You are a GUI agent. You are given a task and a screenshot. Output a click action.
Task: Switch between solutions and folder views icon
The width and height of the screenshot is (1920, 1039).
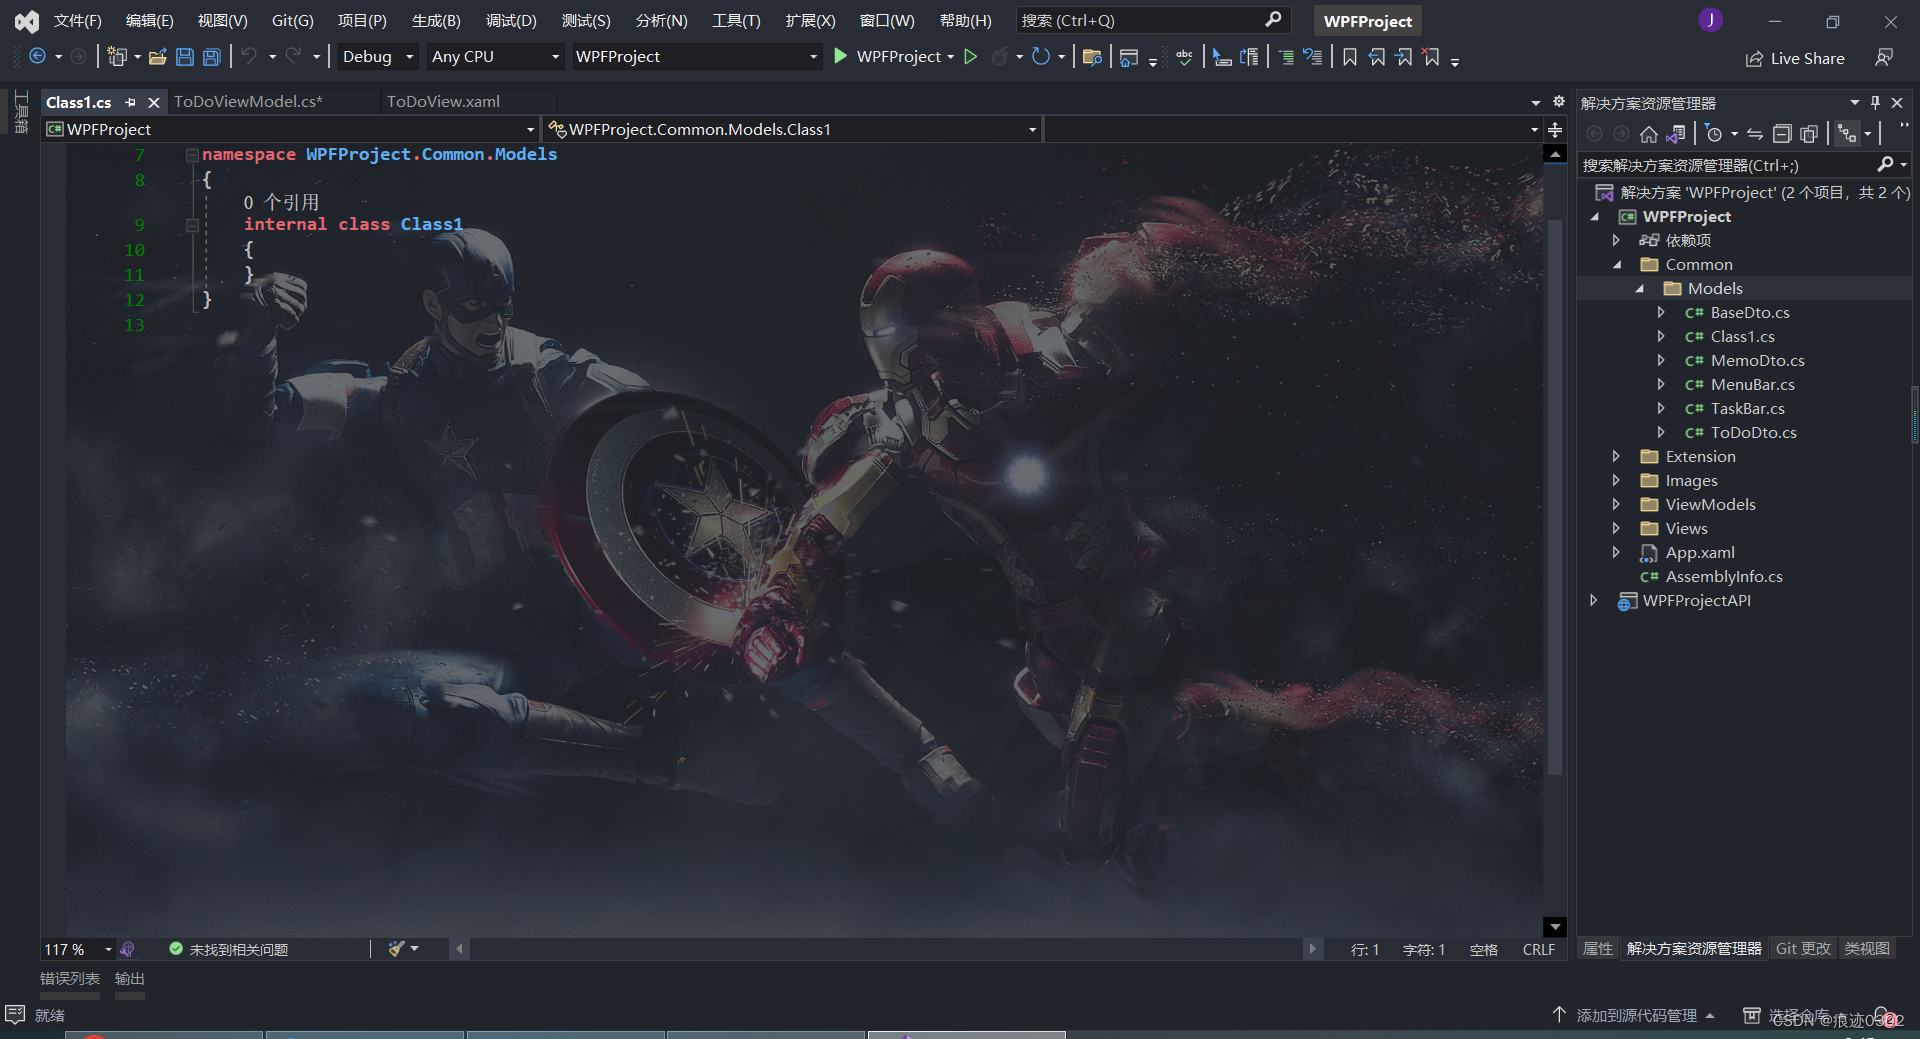click(1676, 134)
